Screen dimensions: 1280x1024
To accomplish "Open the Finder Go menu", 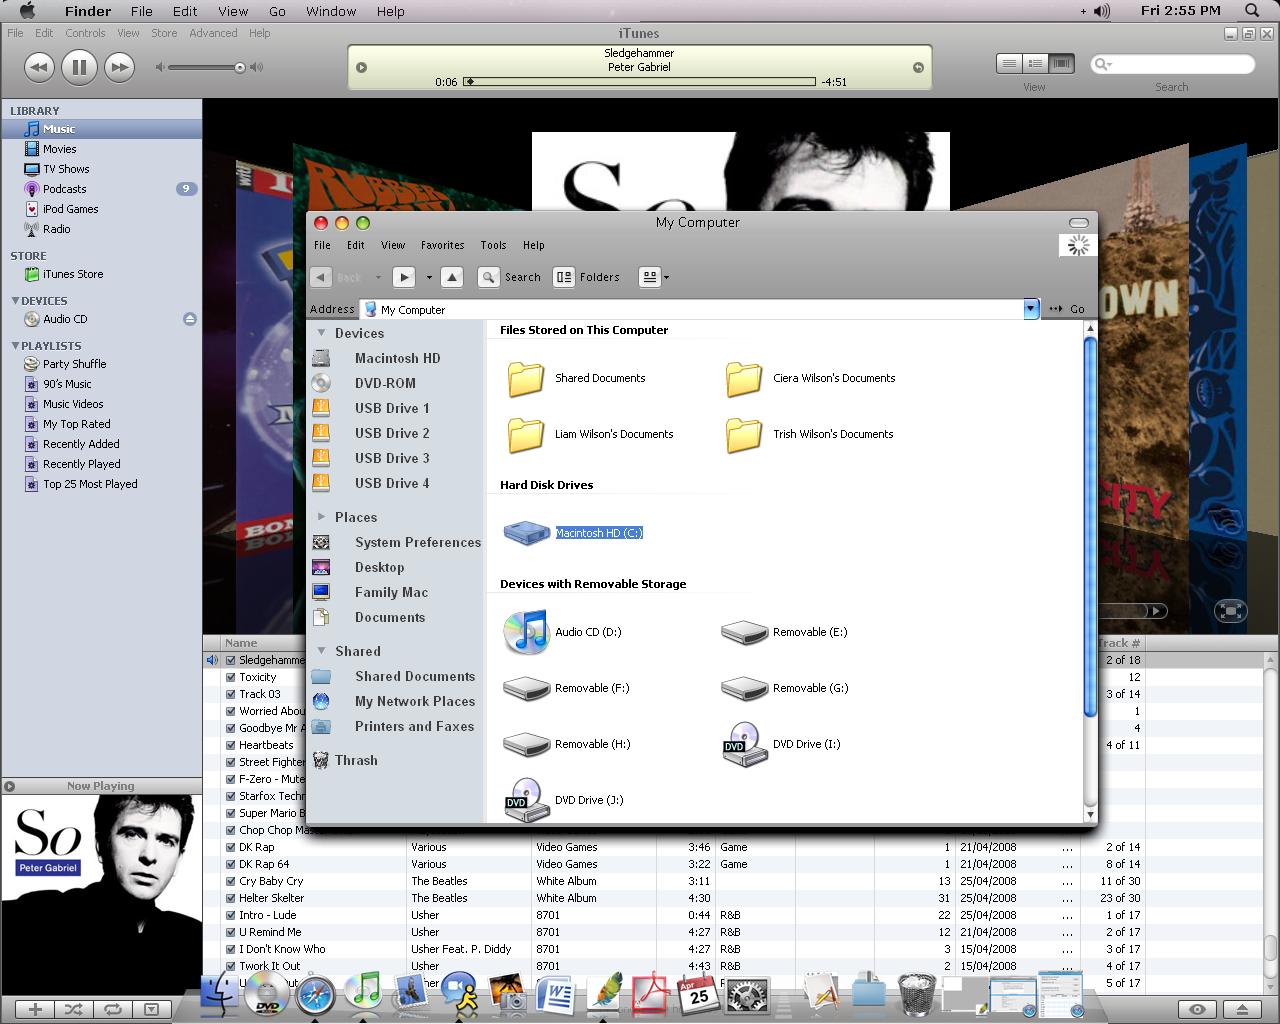I will pos(277,11).
